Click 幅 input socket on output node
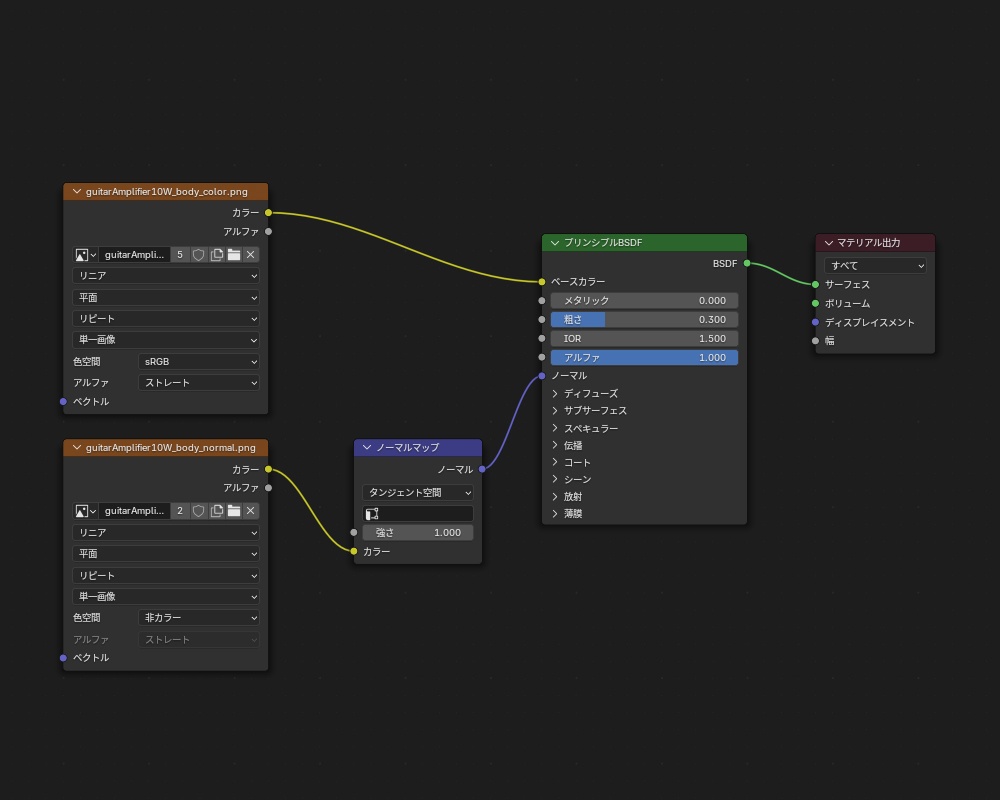This screenshot has height=800, width=1000. [816, 341]
